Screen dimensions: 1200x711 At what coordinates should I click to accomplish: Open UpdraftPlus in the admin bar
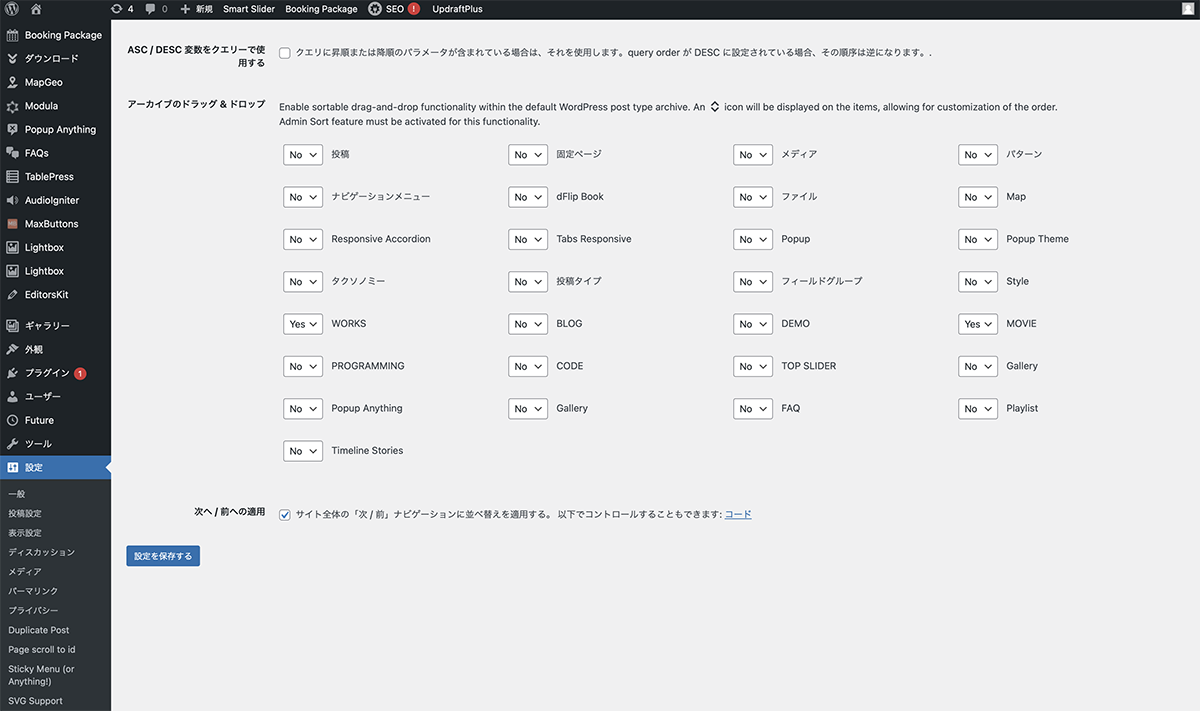[459, 9]
